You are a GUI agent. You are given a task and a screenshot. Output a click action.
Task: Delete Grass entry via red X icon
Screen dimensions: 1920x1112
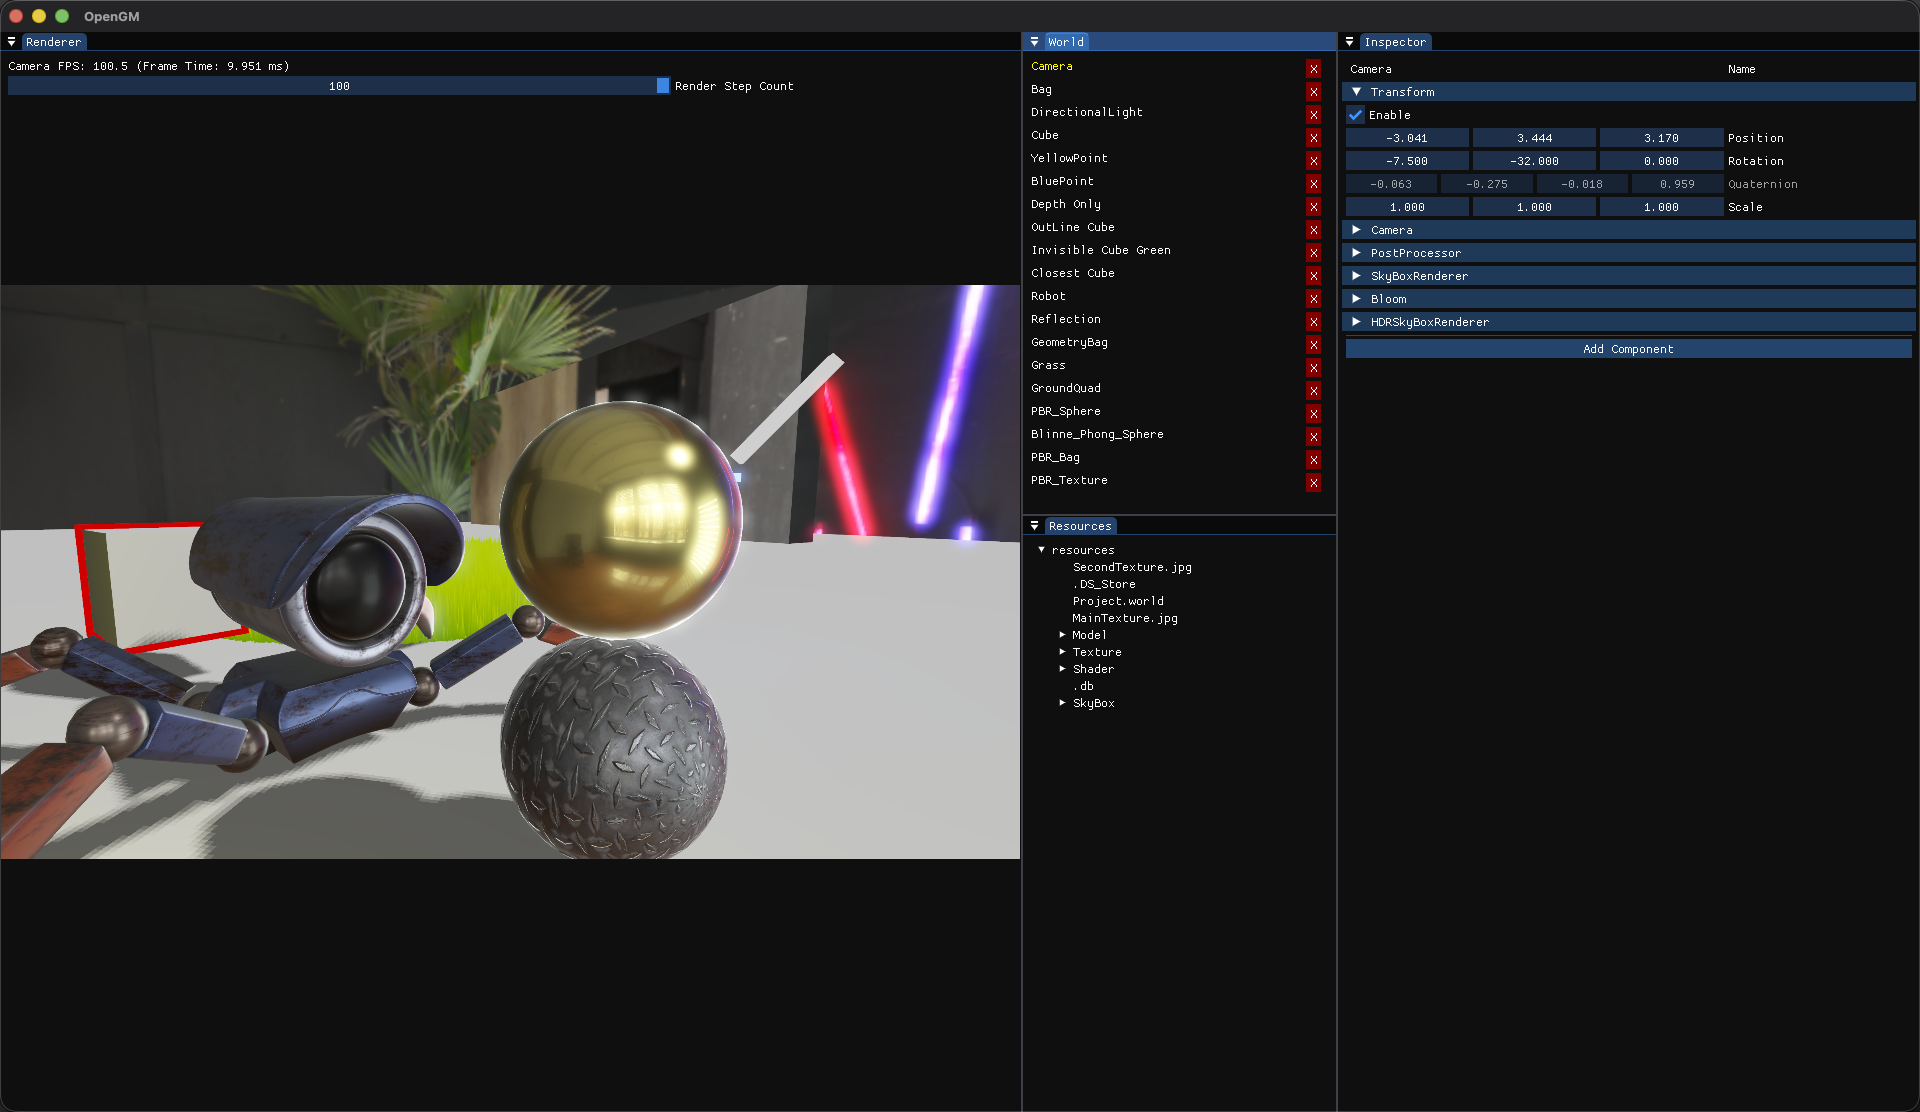click(x=1313, y=367)
